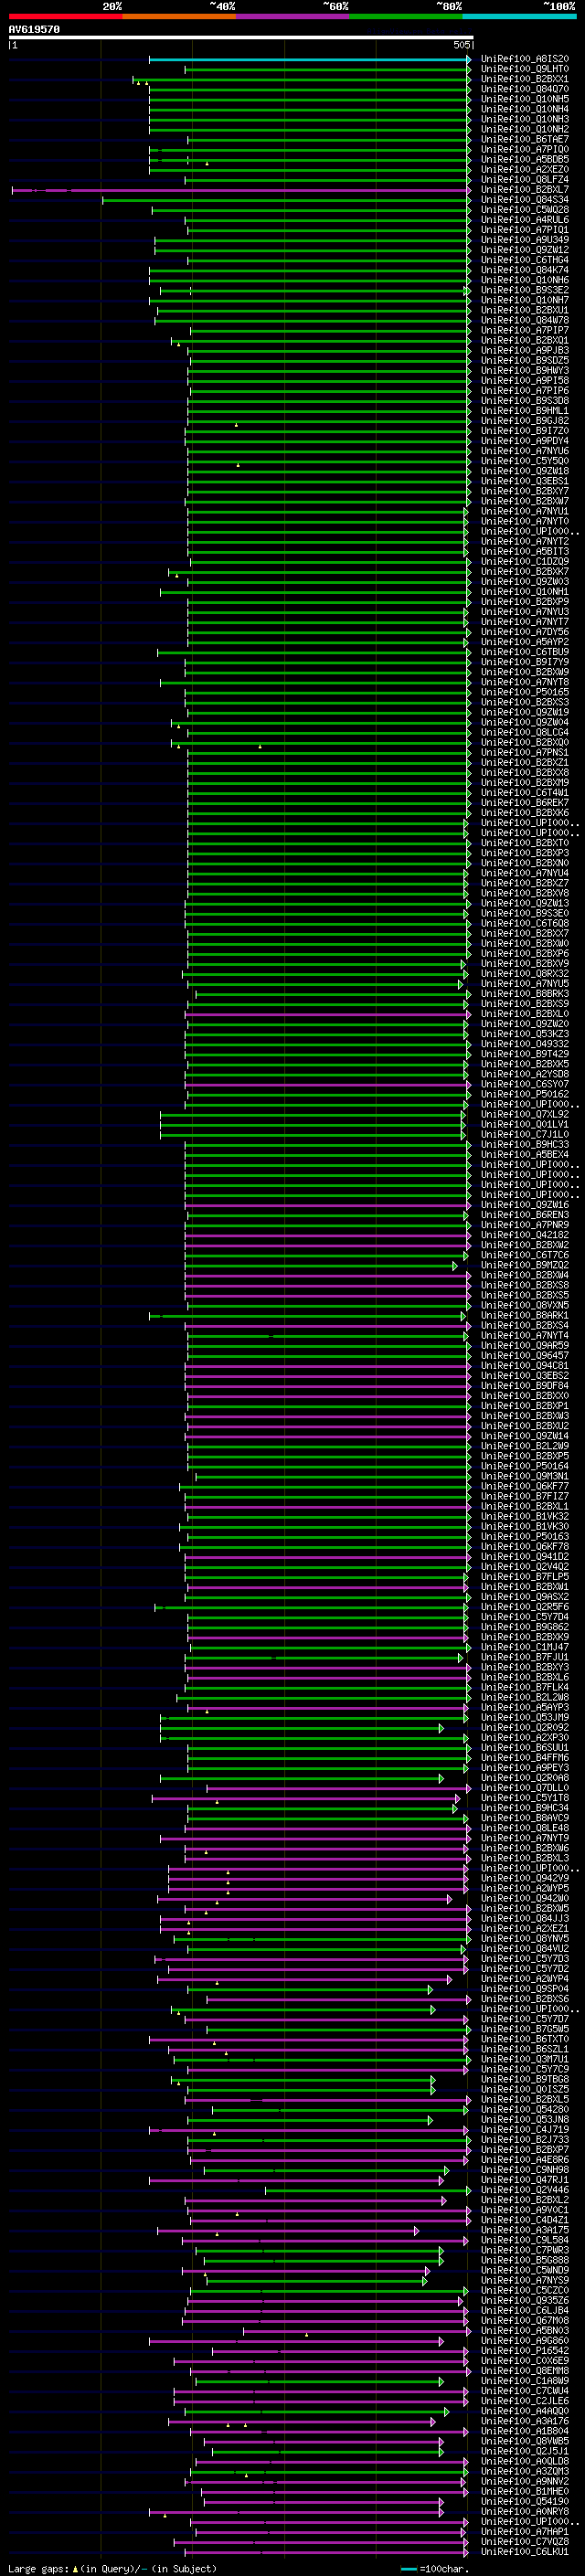Select the UniRef100_B9GJ82 label
Image resolution: width=585 pixels, height=2576 pixels.
(x=525, y=421)
